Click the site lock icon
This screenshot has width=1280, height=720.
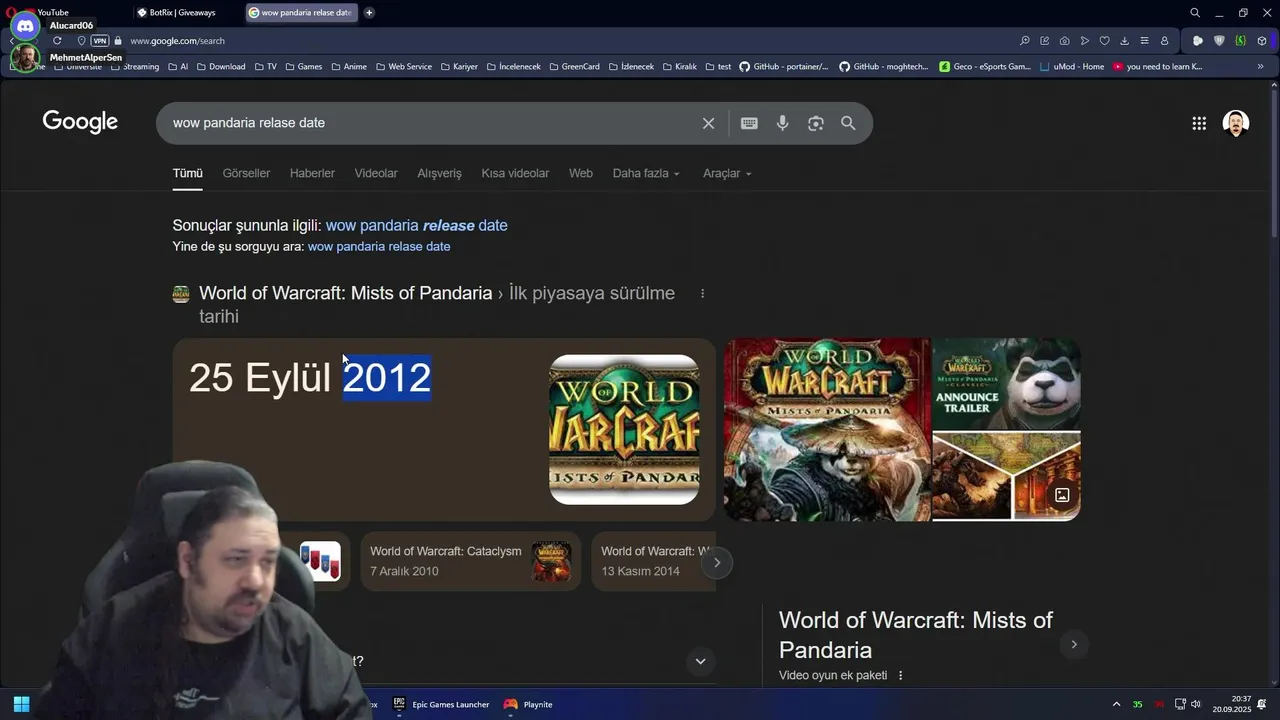pos(118,41)
